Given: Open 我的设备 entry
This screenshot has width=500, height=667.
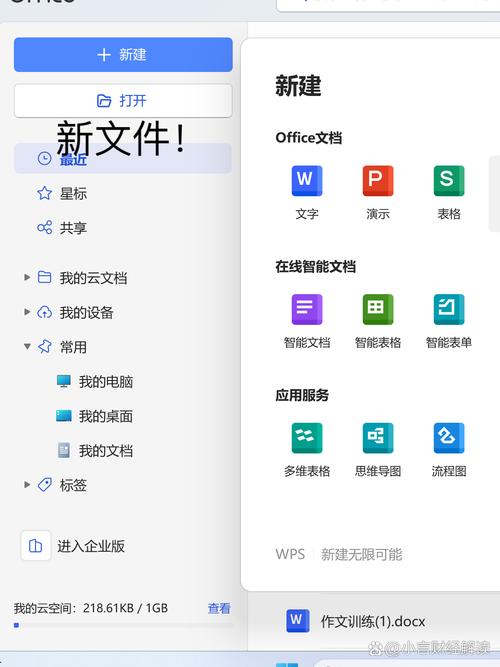Looking at the screenshot, I should pos(86,312).
